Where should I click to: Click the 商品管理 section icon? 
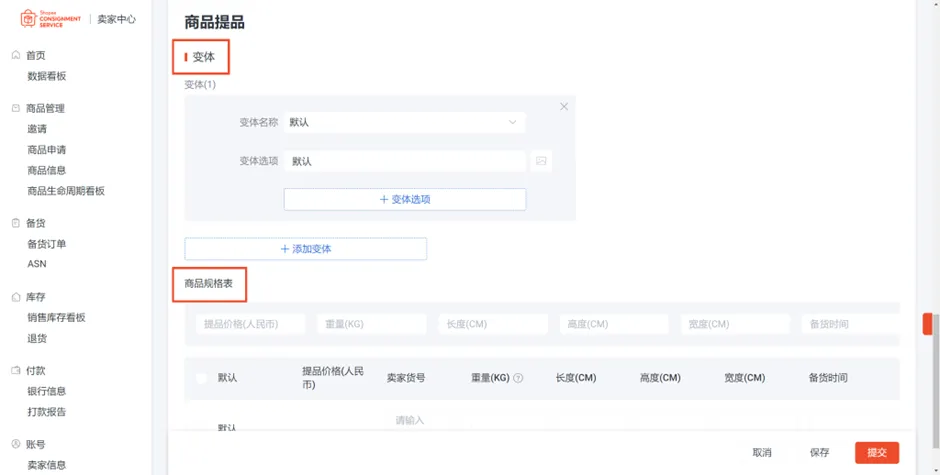(x=16, y=108)
